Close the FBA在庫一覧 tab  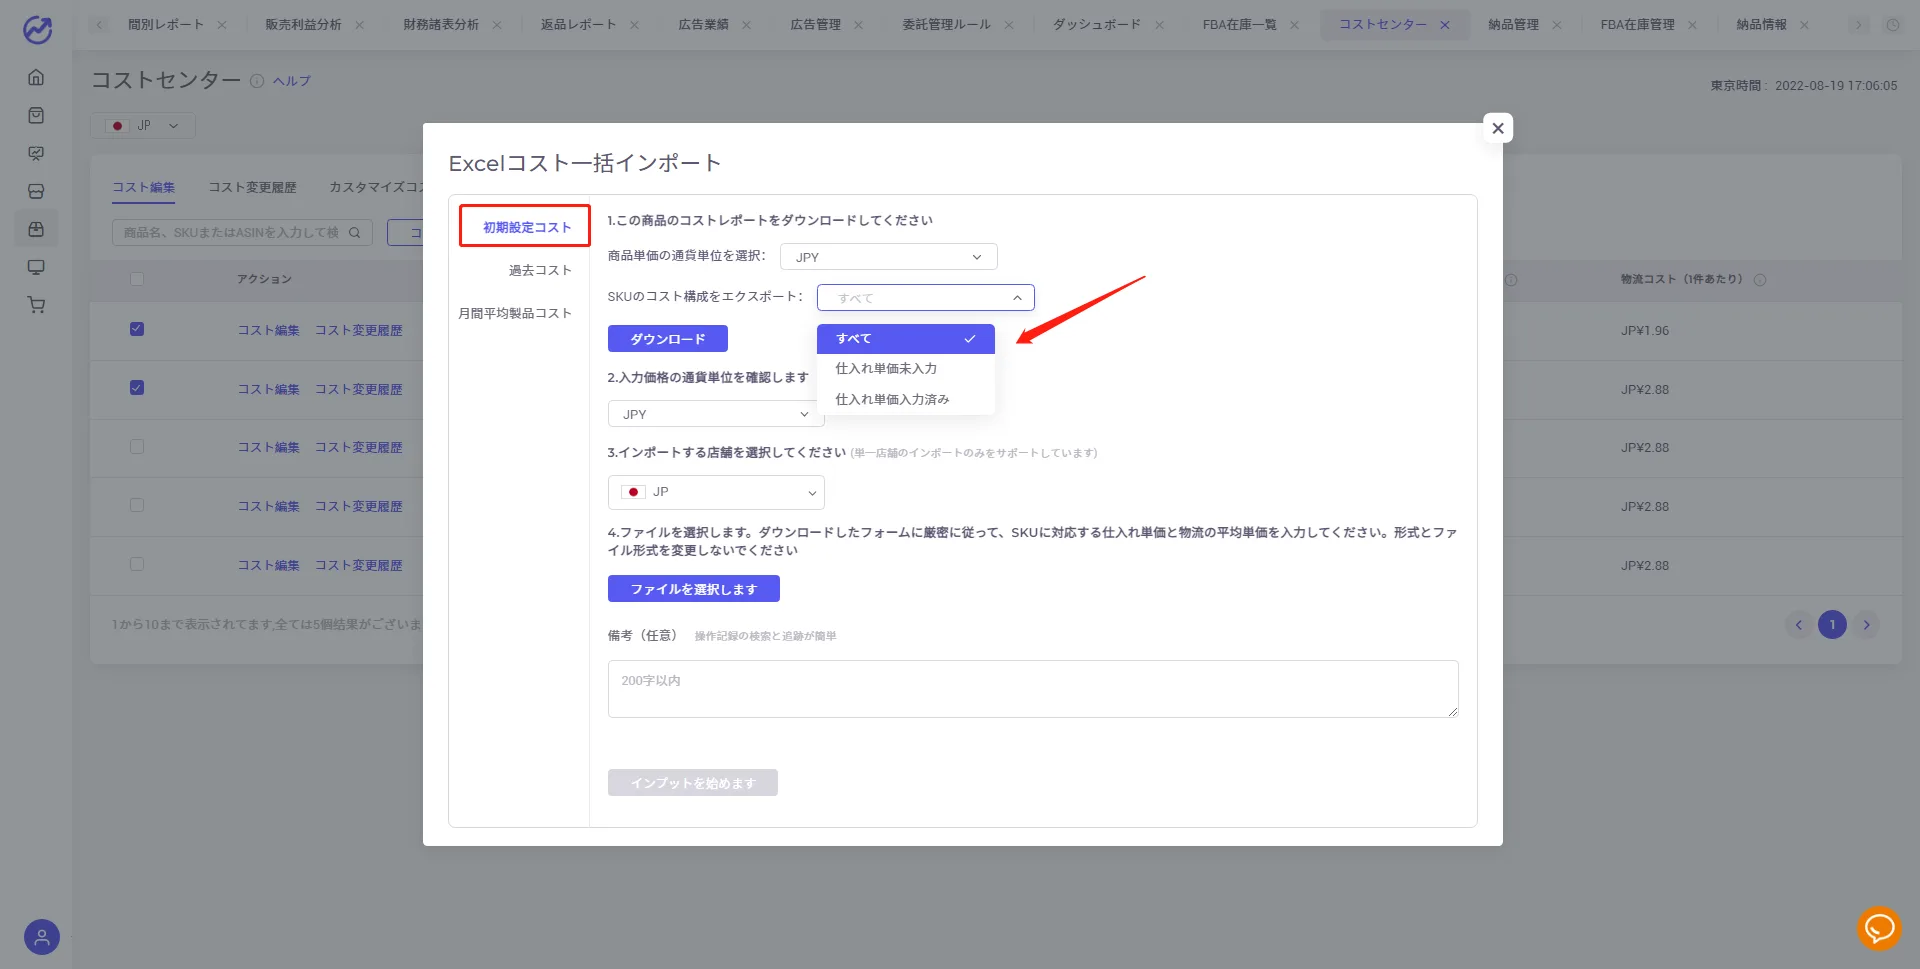coord(1294,25)
